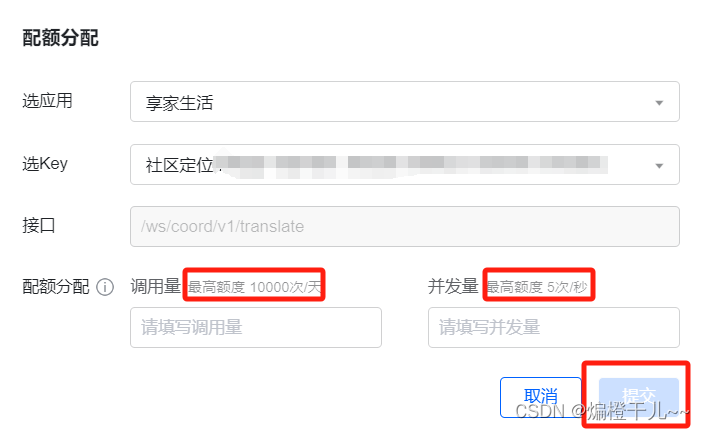705x430 pixels.
Task: Click the 最高额度 10000次/天 hint
Action: tap(254, 287)
